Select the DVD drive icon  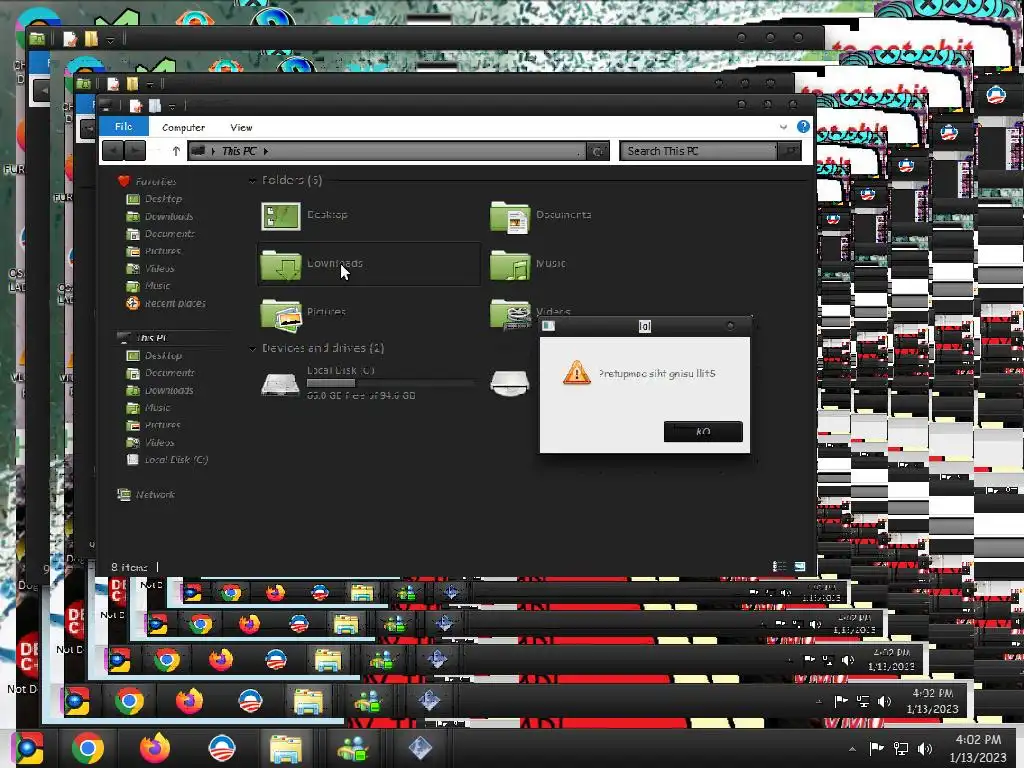[x=509, y=383]
